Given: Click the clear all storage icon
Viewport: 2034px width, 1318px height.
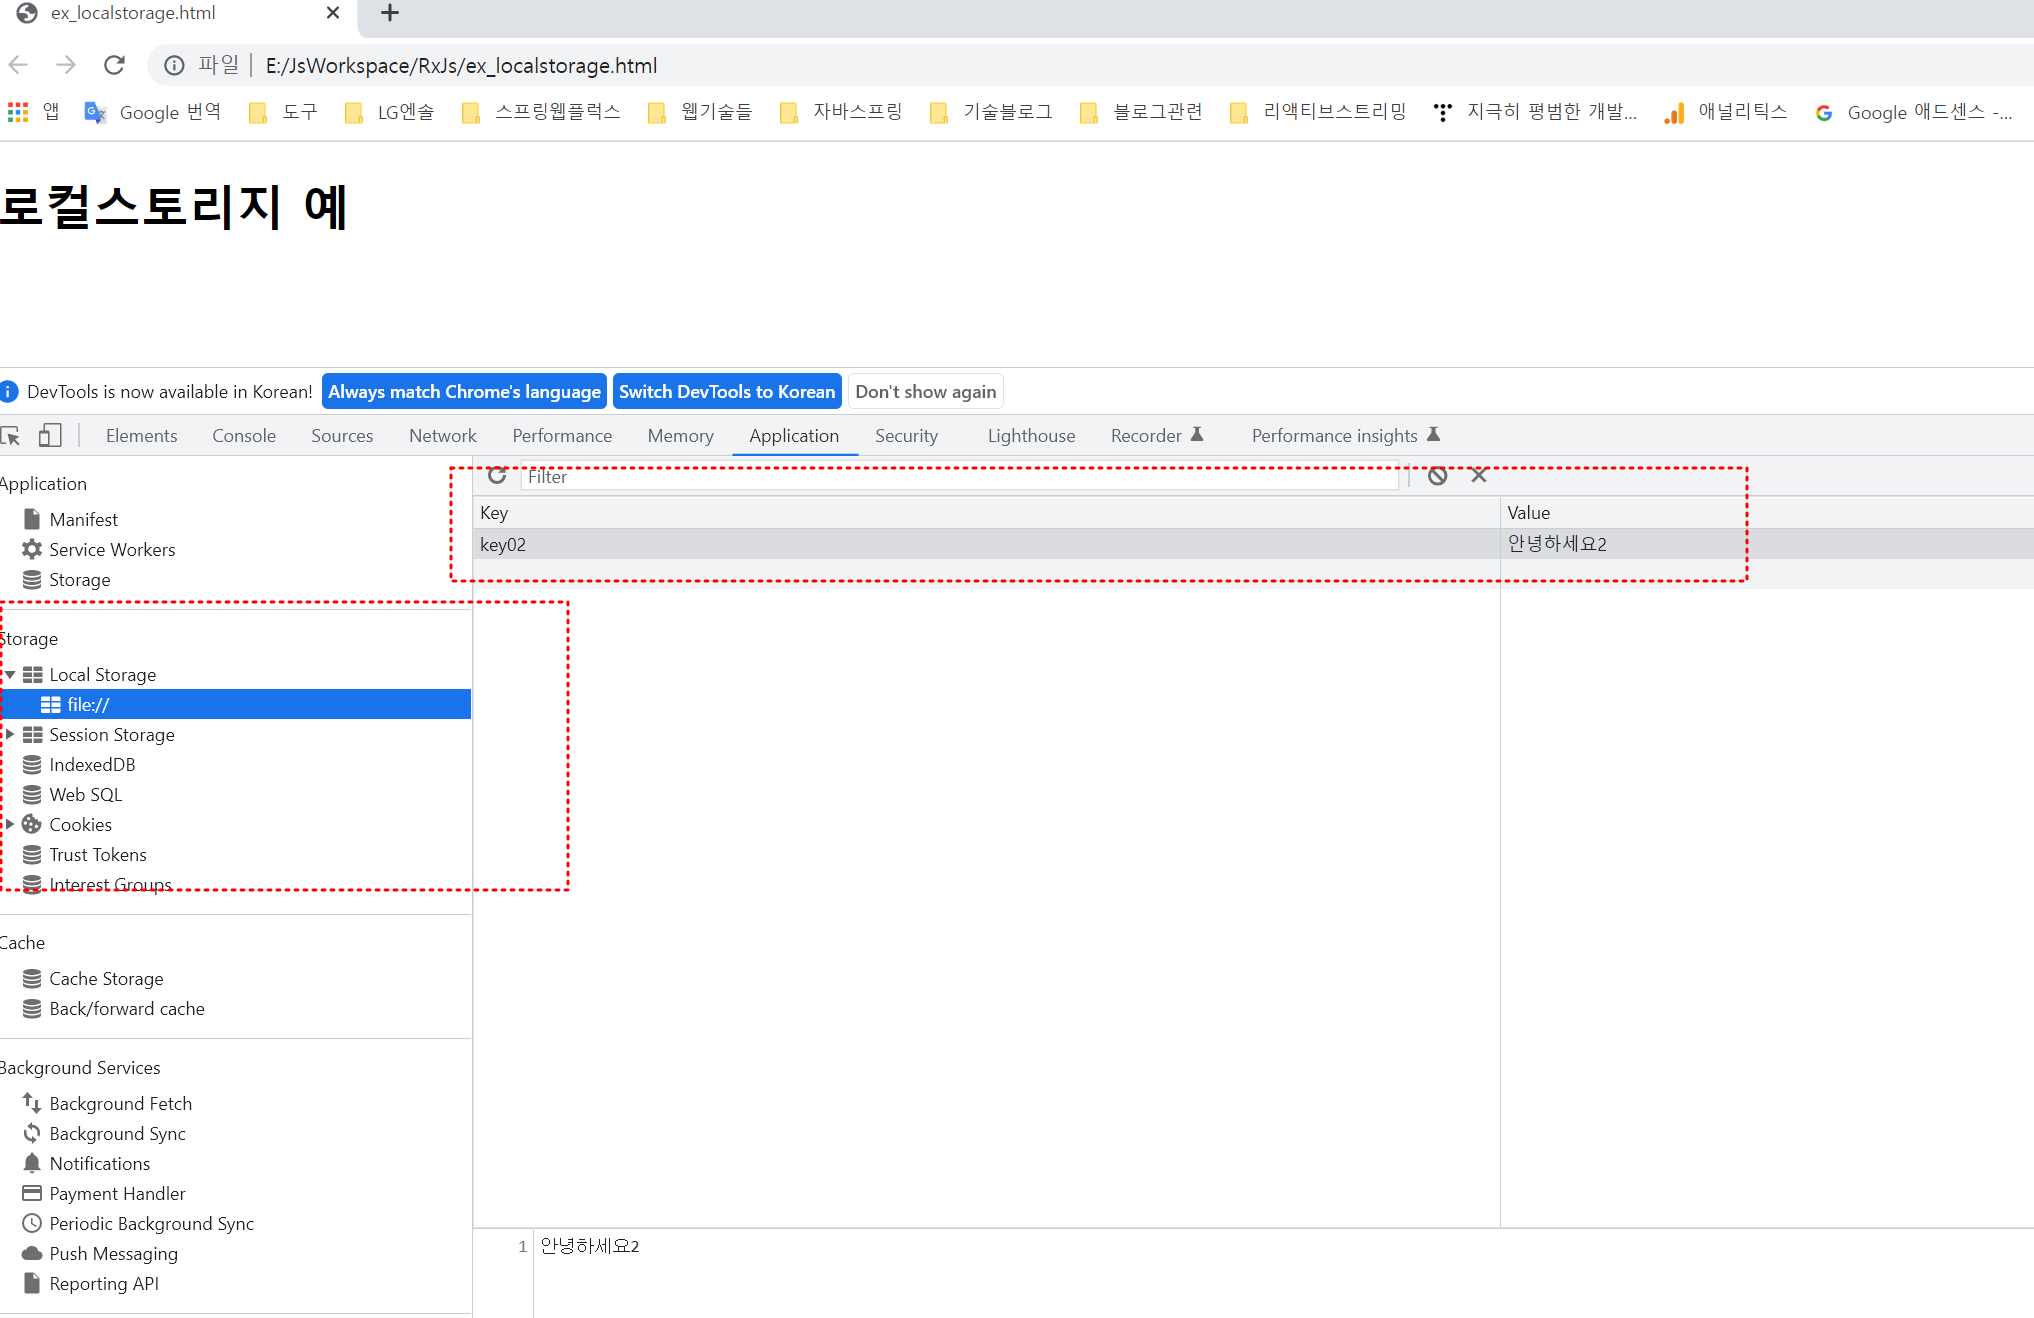Looking at the screenshot, I should point(1437,476).
